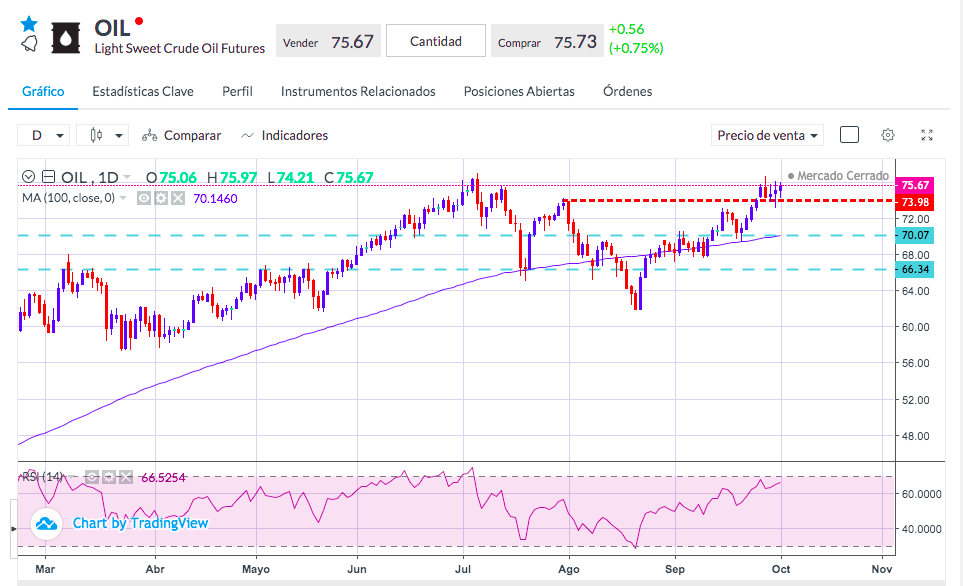Open chart settings gear icon

(x=887, y=135)
